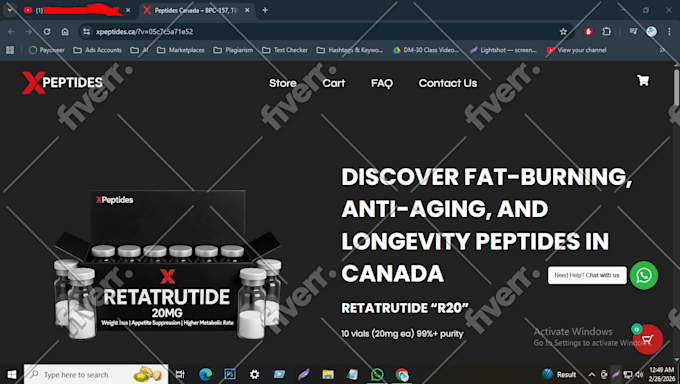The width and height of the screenshot is (680, 384).
Task: Open the tab search dropdown arrow
Action: tap(10, 10)
